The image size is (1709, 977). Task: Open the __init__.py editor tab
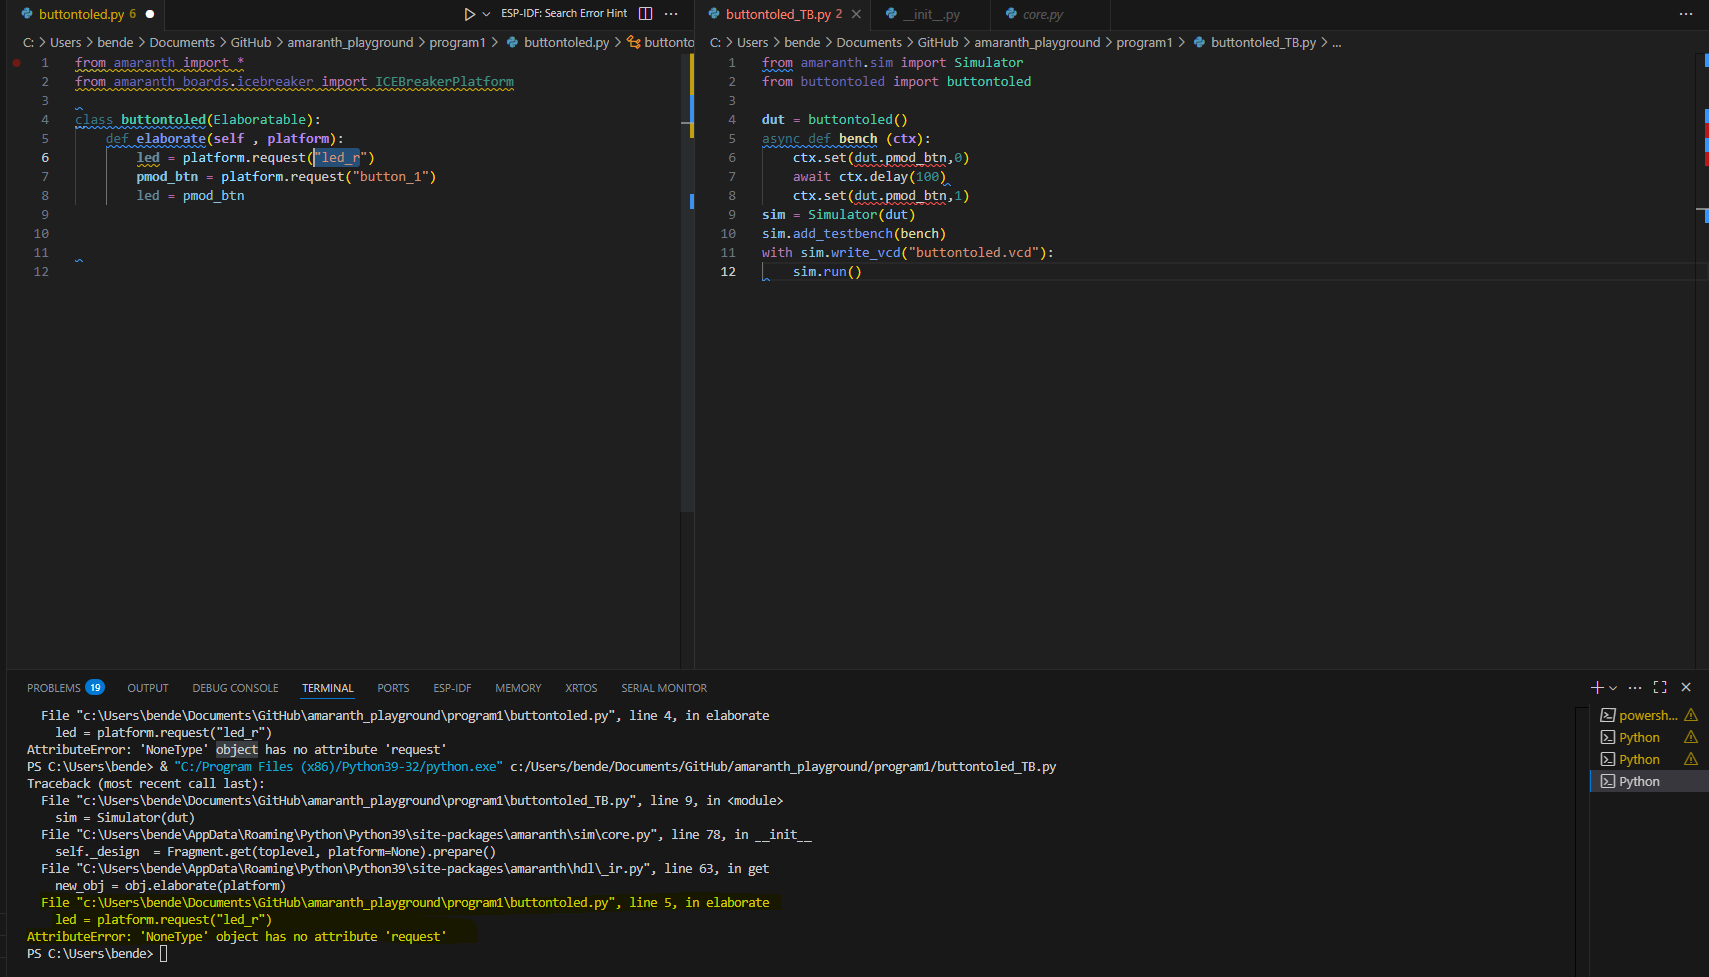[930, 15]
